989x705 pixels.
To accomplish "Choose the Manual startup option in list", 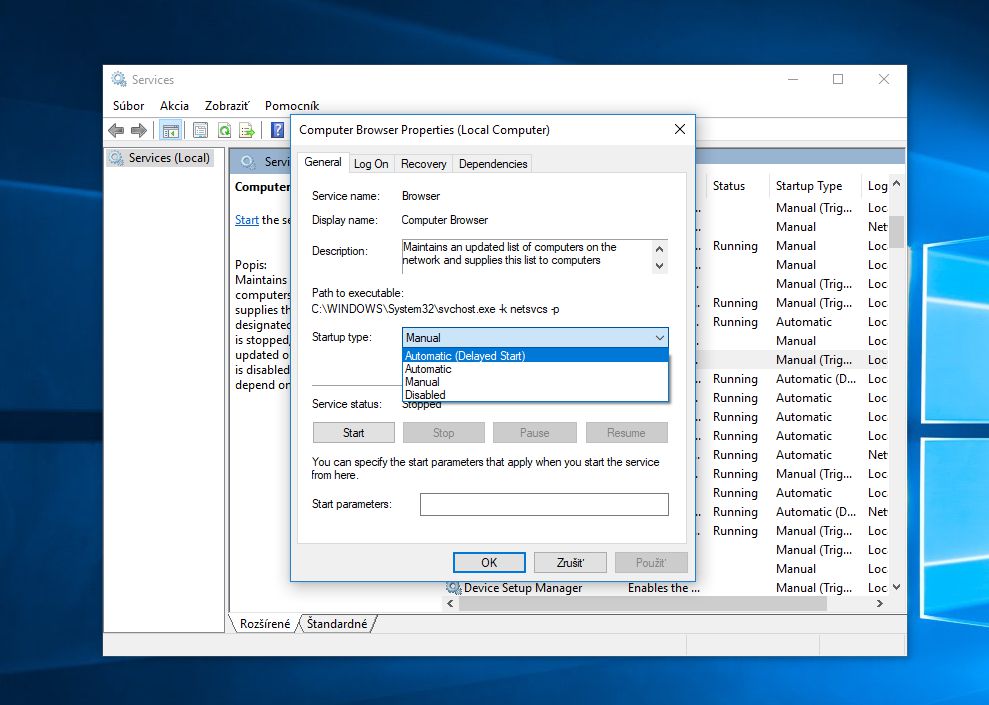I will click(535, 382).
